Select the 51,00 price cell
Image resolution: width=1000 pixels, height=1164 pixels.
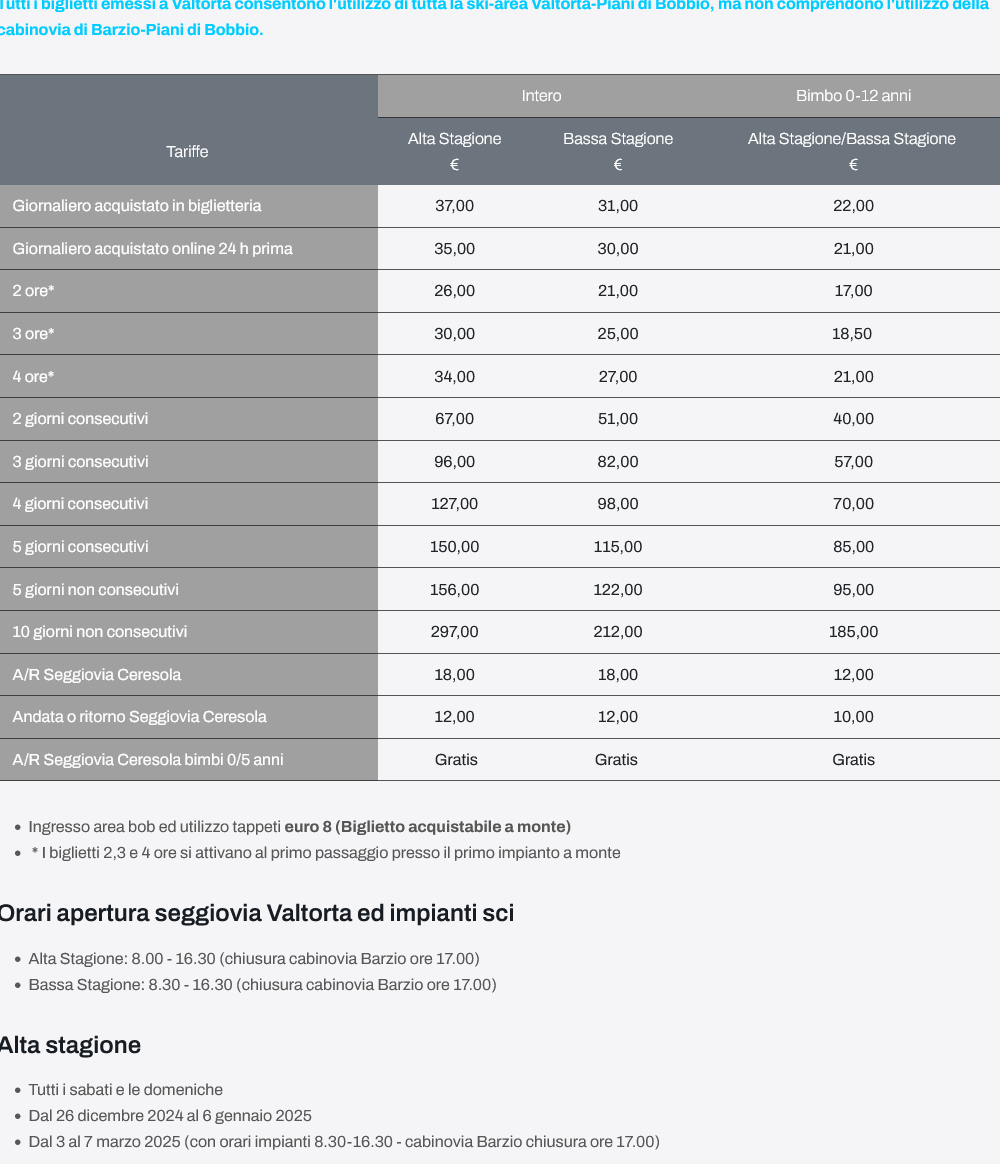click(618, 419)
